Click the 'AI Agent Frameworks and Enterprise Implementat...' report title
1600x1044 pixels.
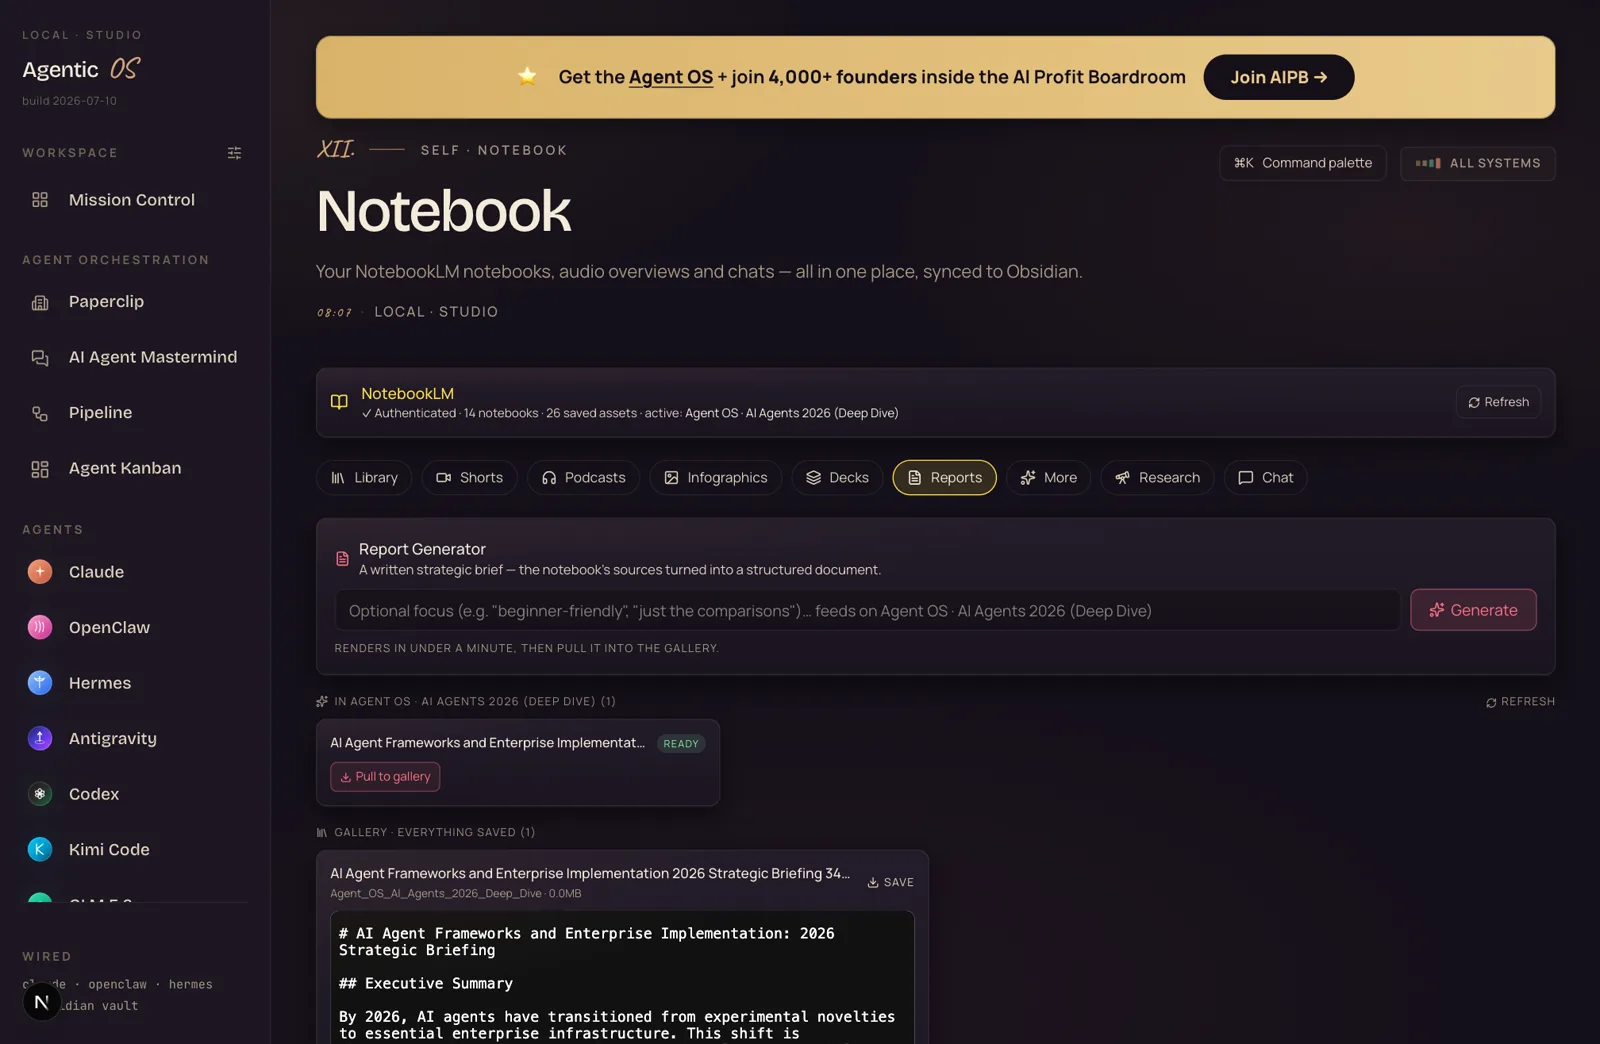point(487,743)
